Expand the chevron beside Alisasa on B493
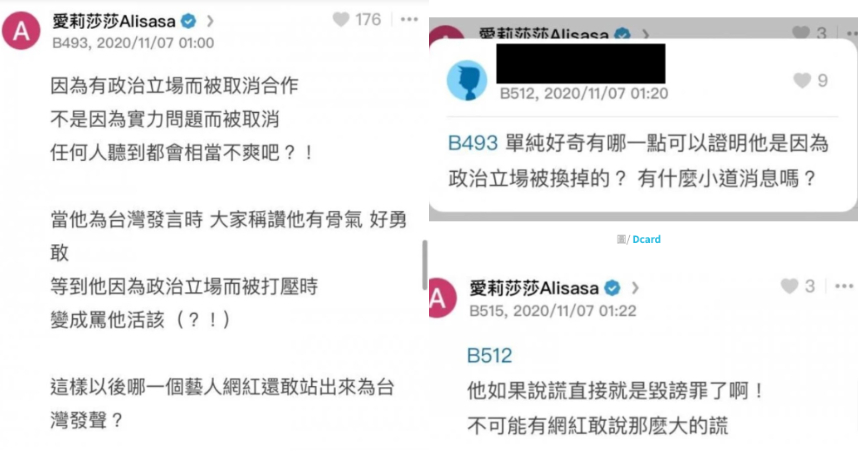The height and width of the screenshot is (460, 858). click(210, 21)
